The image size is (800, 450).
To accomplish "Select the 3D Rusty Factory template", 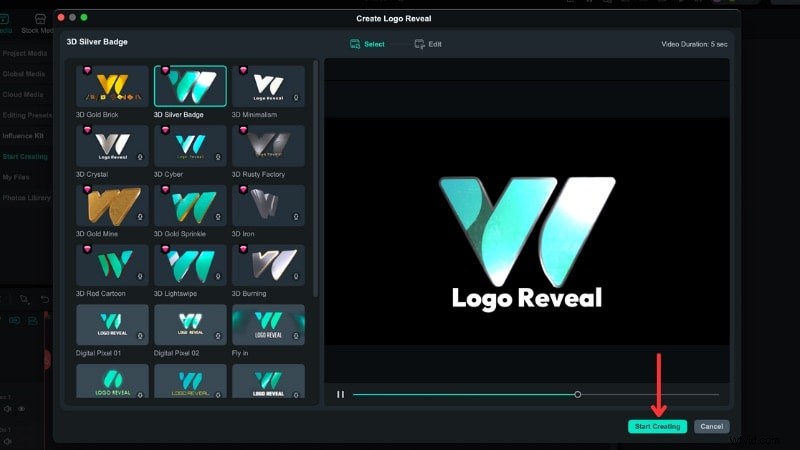I will pos(268,146).
